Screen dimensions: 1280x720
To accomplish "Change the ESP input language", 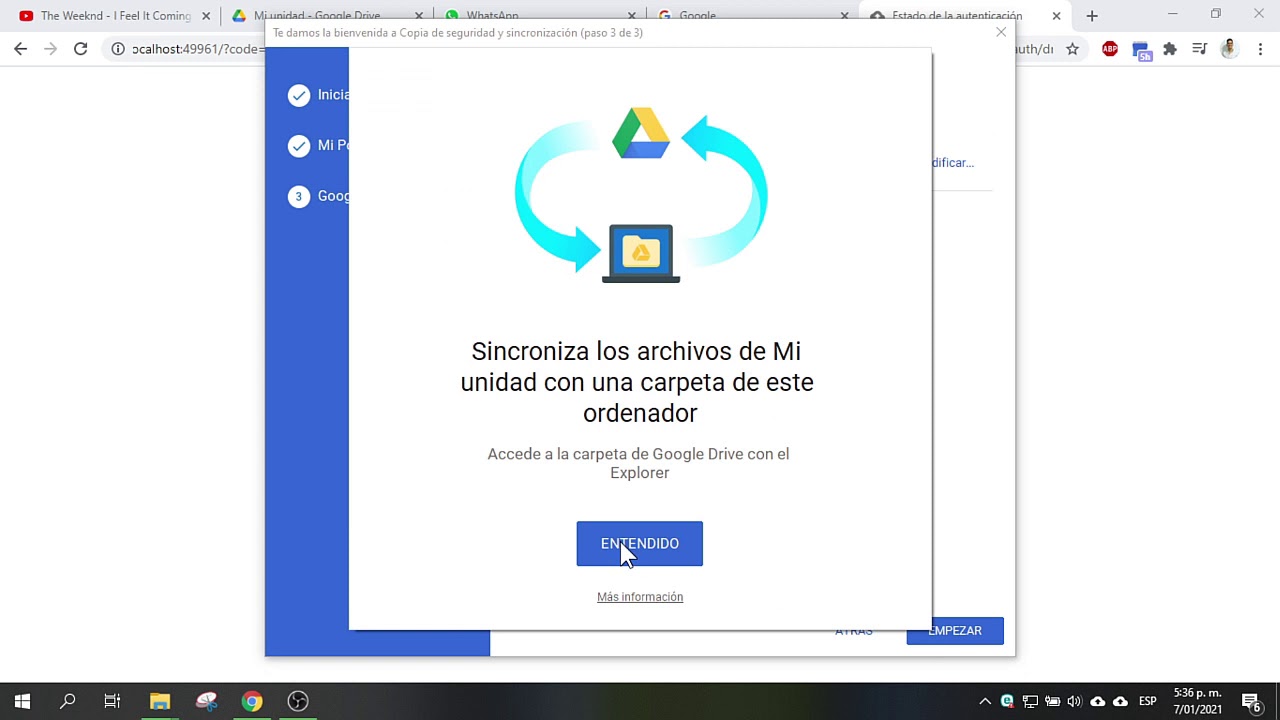I will [x=1148, y=701].
